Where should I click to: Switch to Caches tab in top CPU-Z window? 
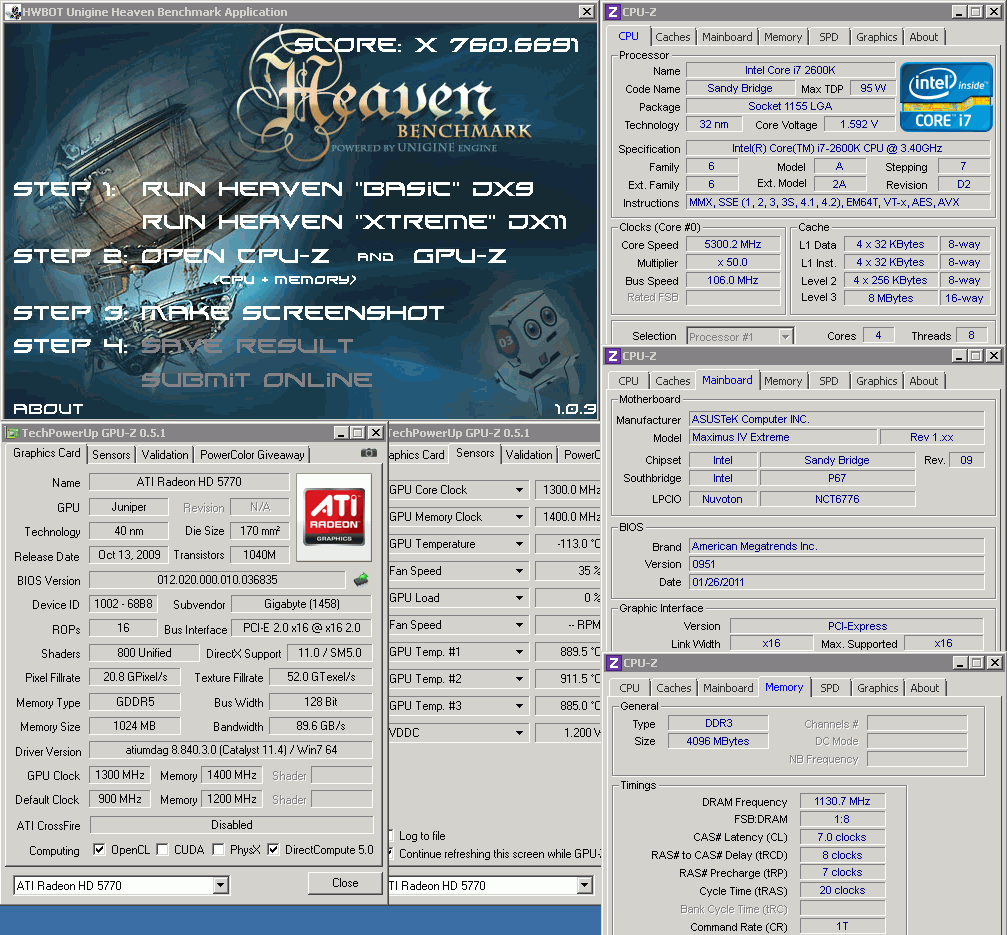pyautogui.click(x=672, y=37)
